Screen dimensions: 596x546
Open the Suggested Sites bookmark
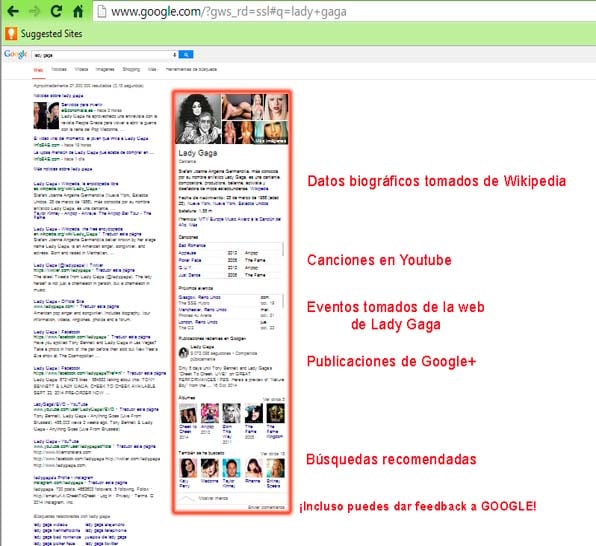[44, 33]
